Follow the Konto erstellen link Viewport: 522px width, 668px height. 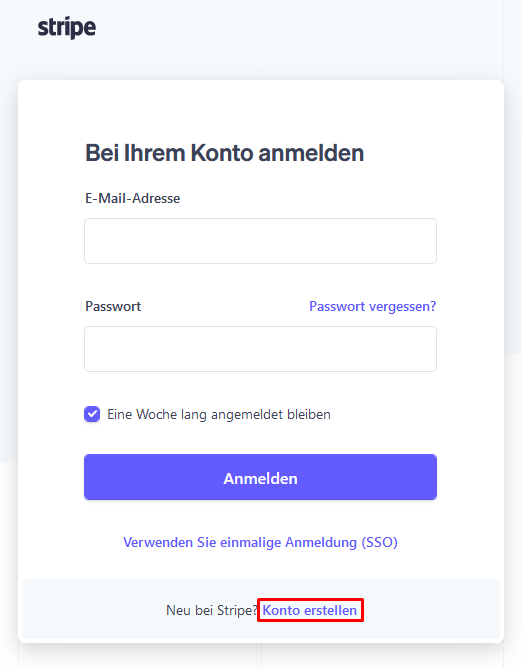(x=309, y=610)
